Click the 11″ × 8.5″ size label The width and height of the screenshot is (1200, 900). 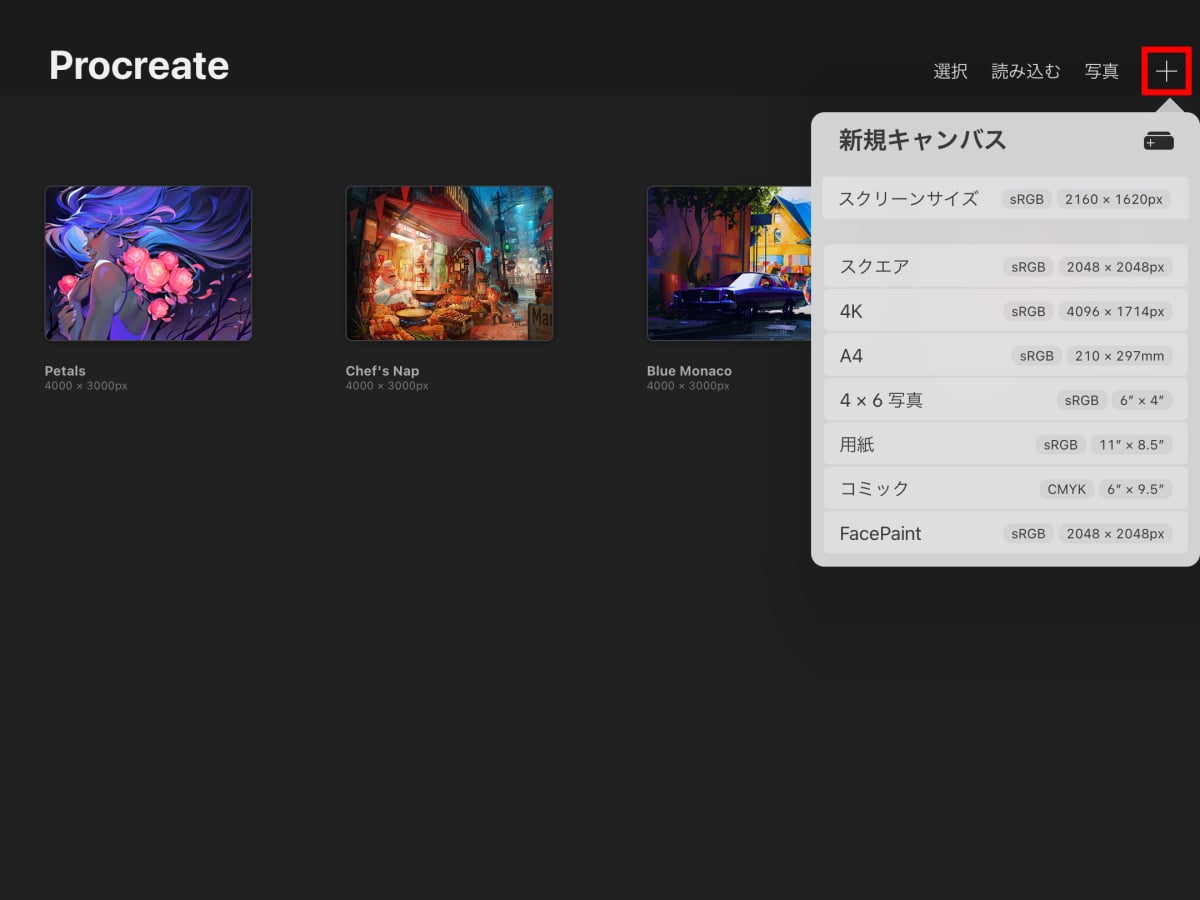point(1132,445)
